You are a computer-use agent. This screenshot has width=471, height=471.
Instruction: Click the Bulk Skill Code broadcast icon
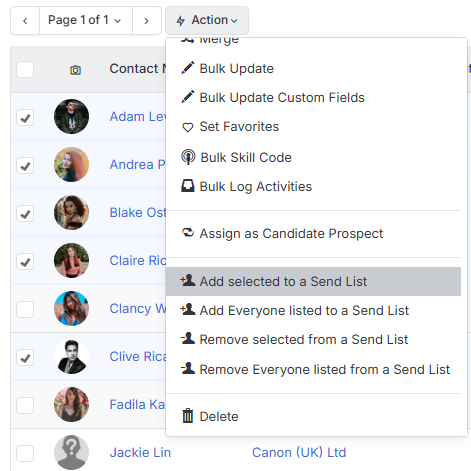coord(188,157)
